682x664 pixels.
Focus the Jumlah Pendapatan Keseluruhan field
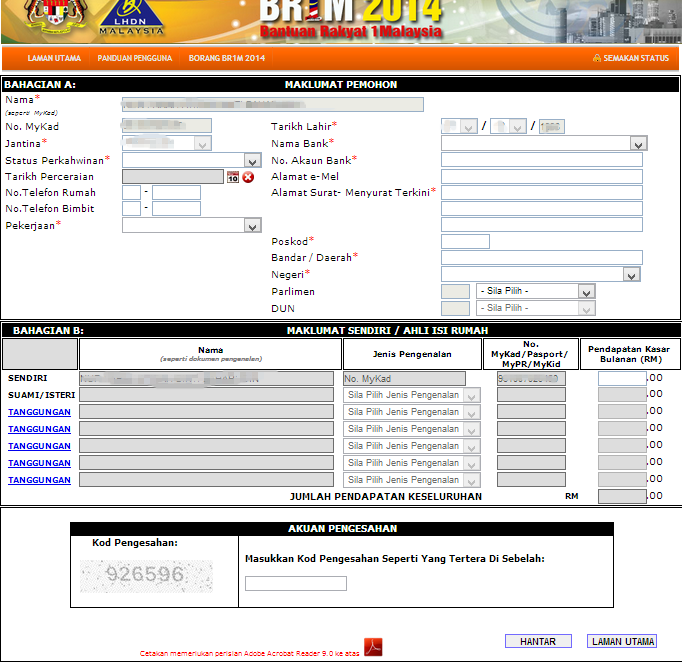(x=622, y=496)
